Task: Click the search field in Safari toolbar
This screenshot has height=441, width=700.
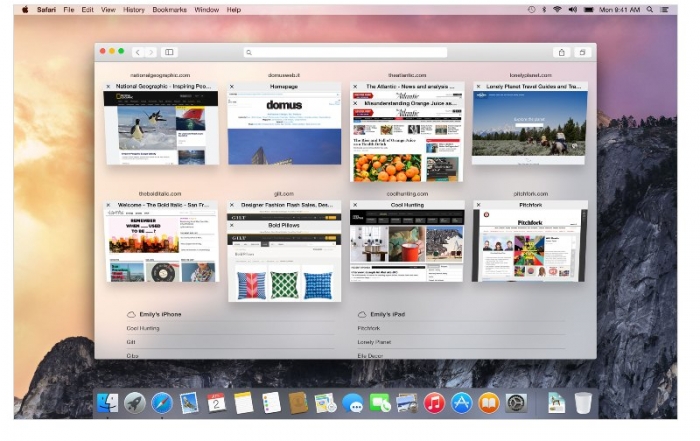Action: (345, 52)
